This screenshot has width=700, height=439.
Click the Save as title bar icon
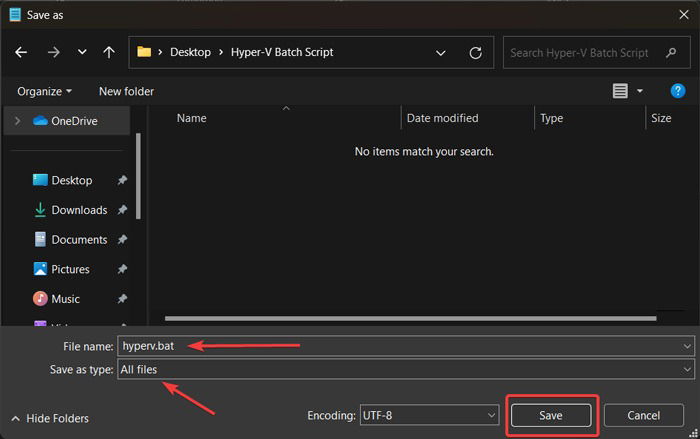click(x=15, y=15)
